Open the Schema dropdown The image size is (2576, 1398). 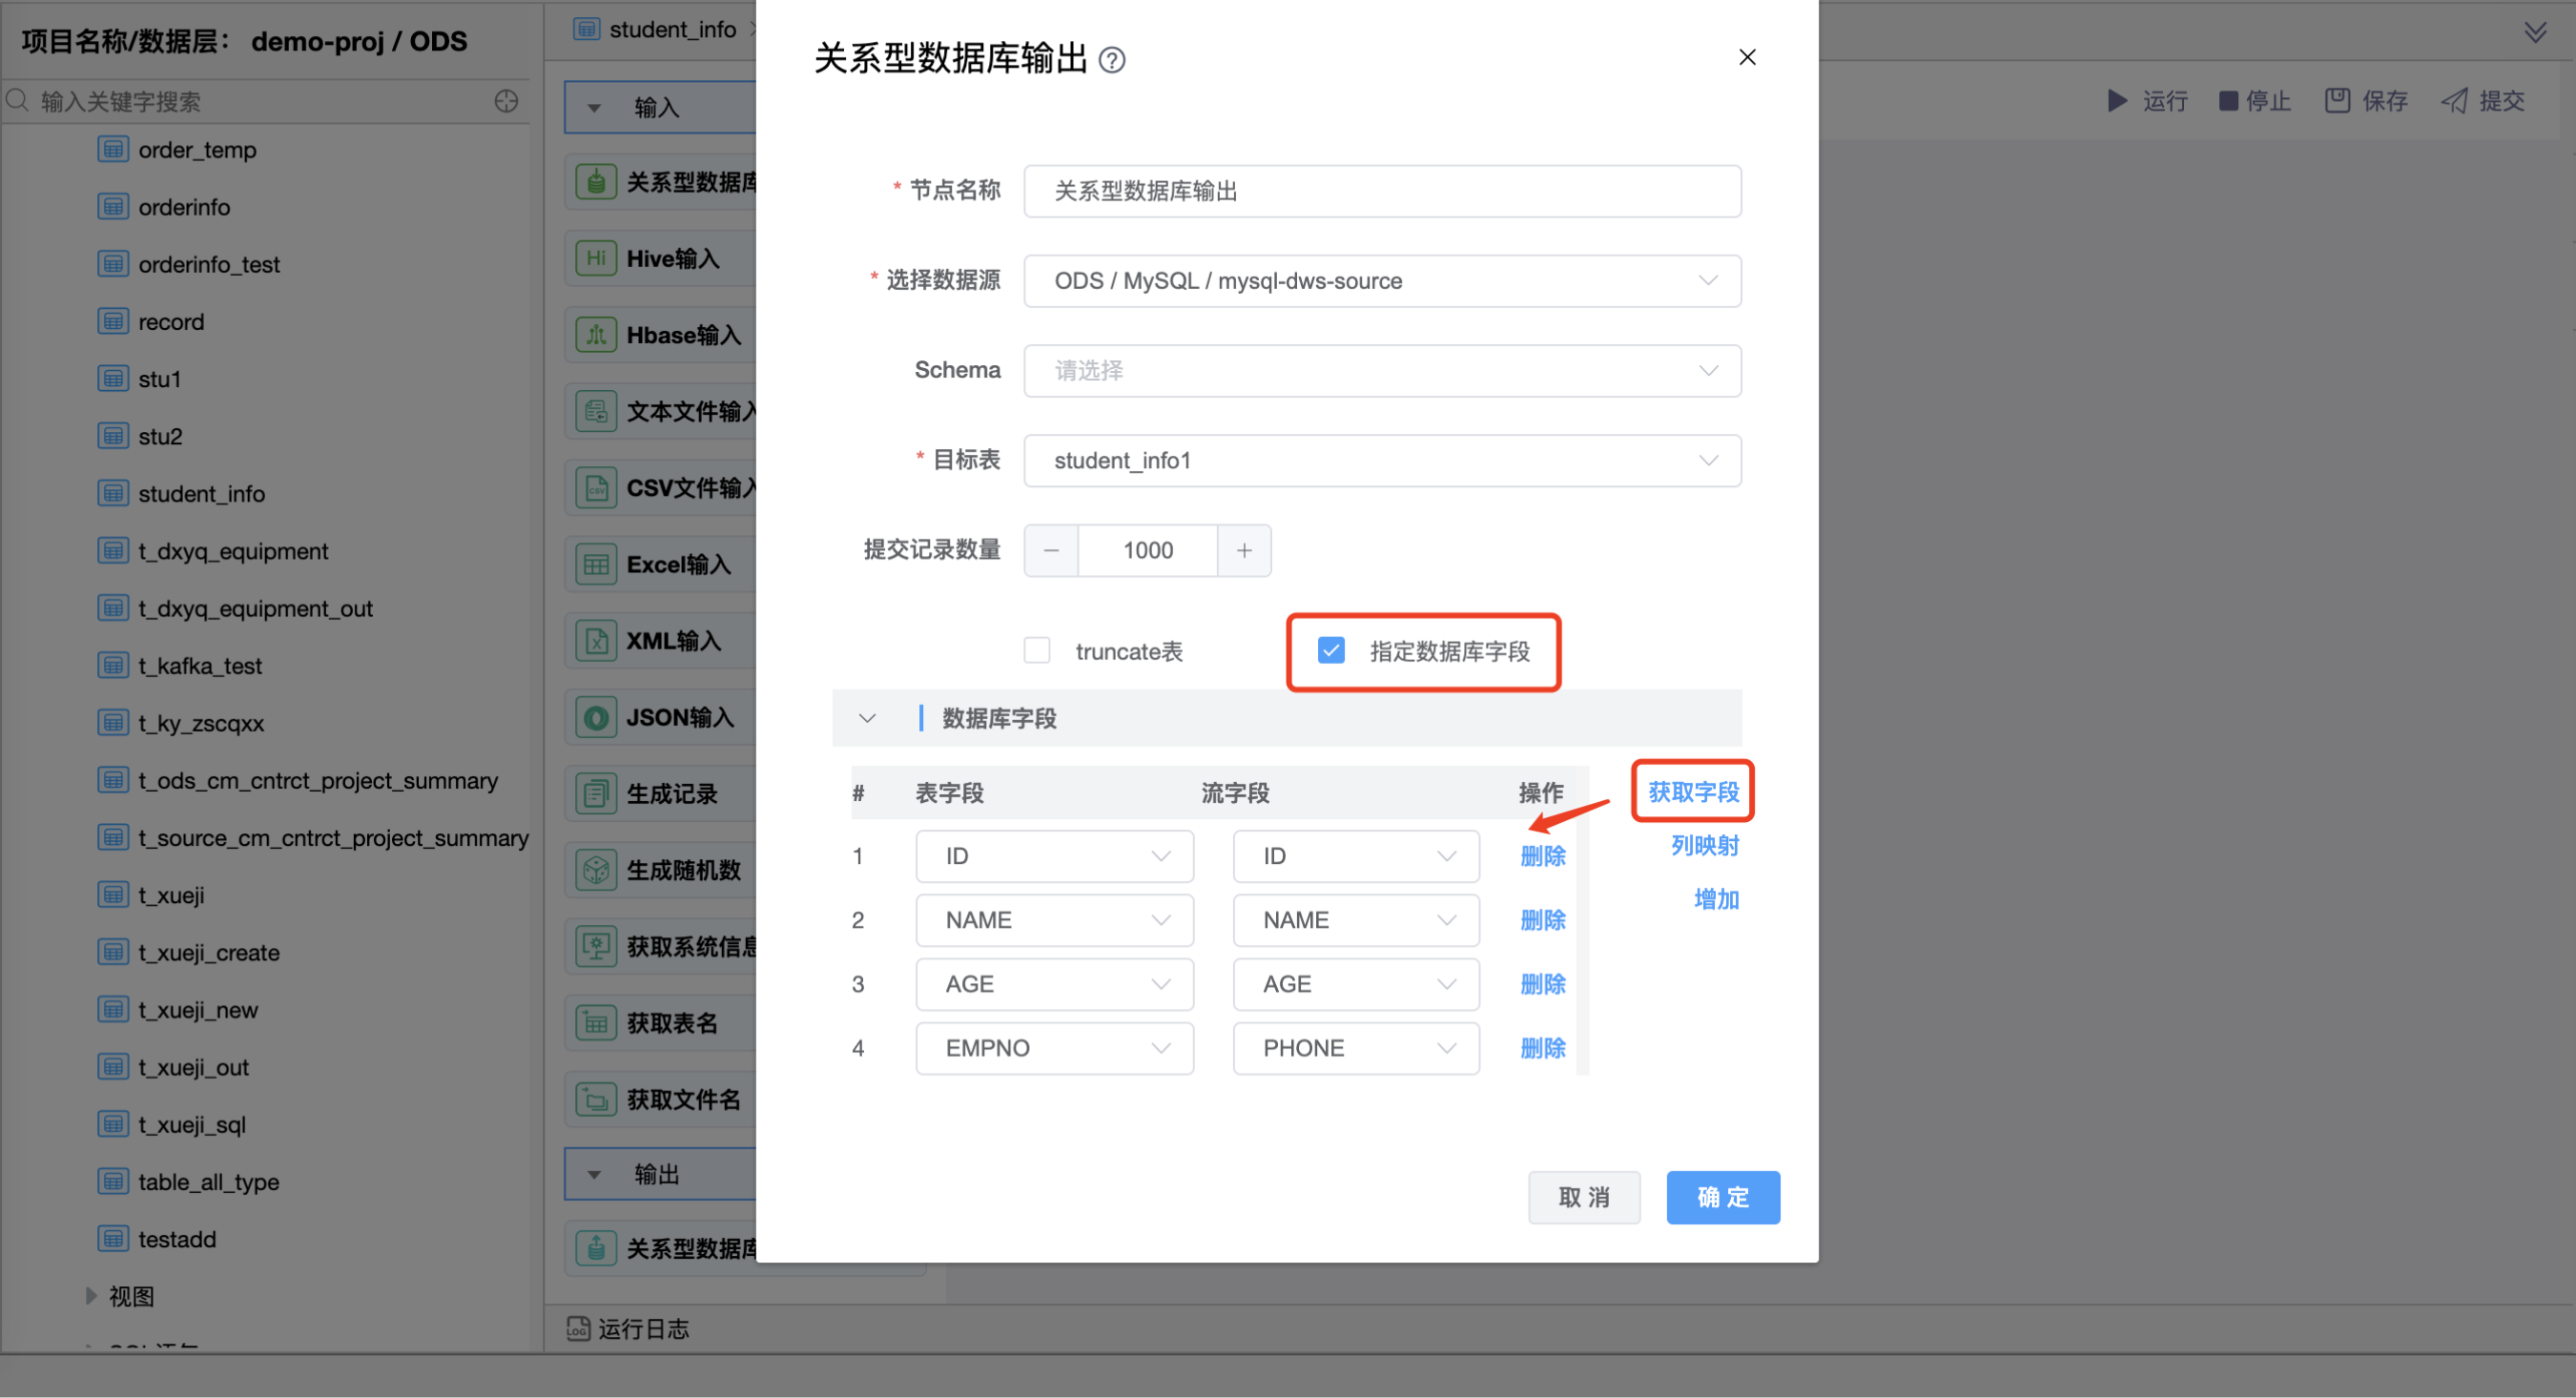click(1382, 371)
